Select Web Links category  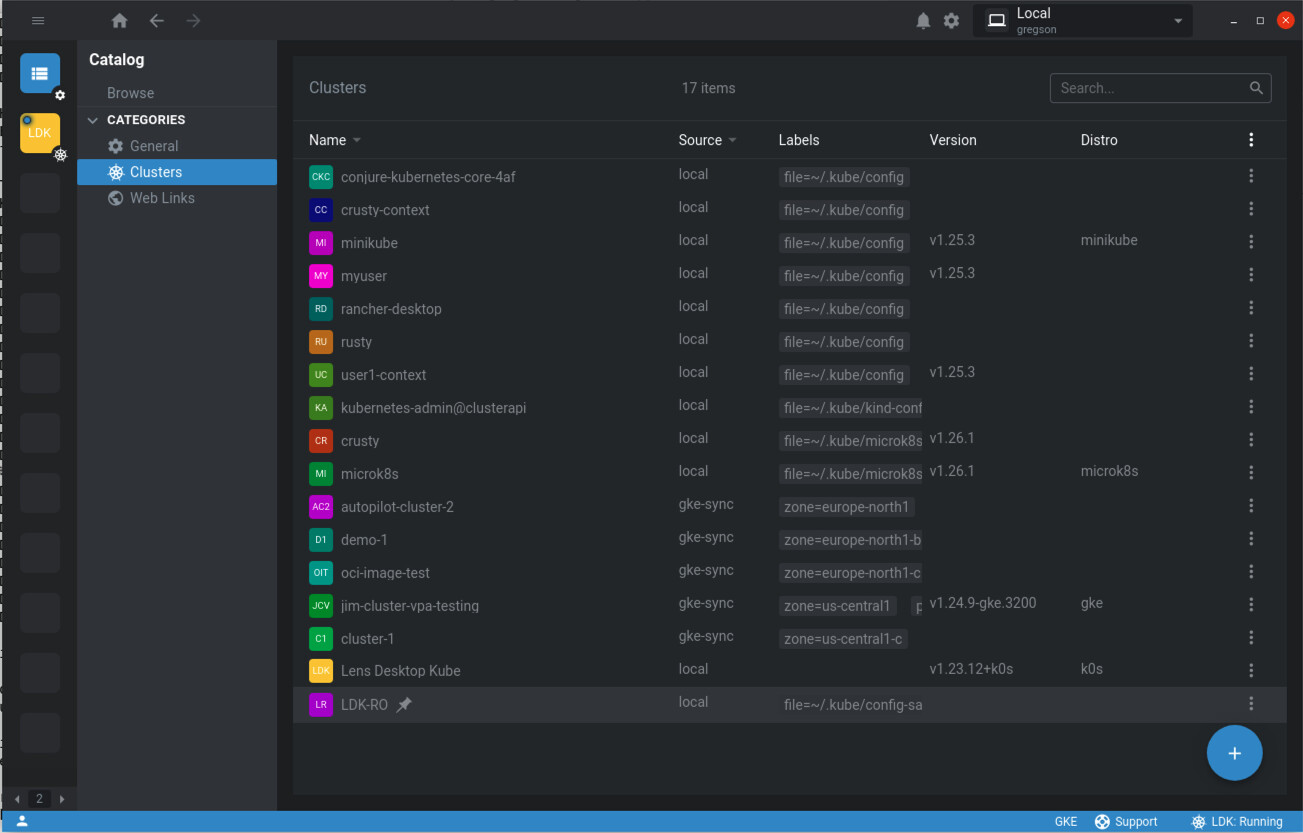coord(161,198)
